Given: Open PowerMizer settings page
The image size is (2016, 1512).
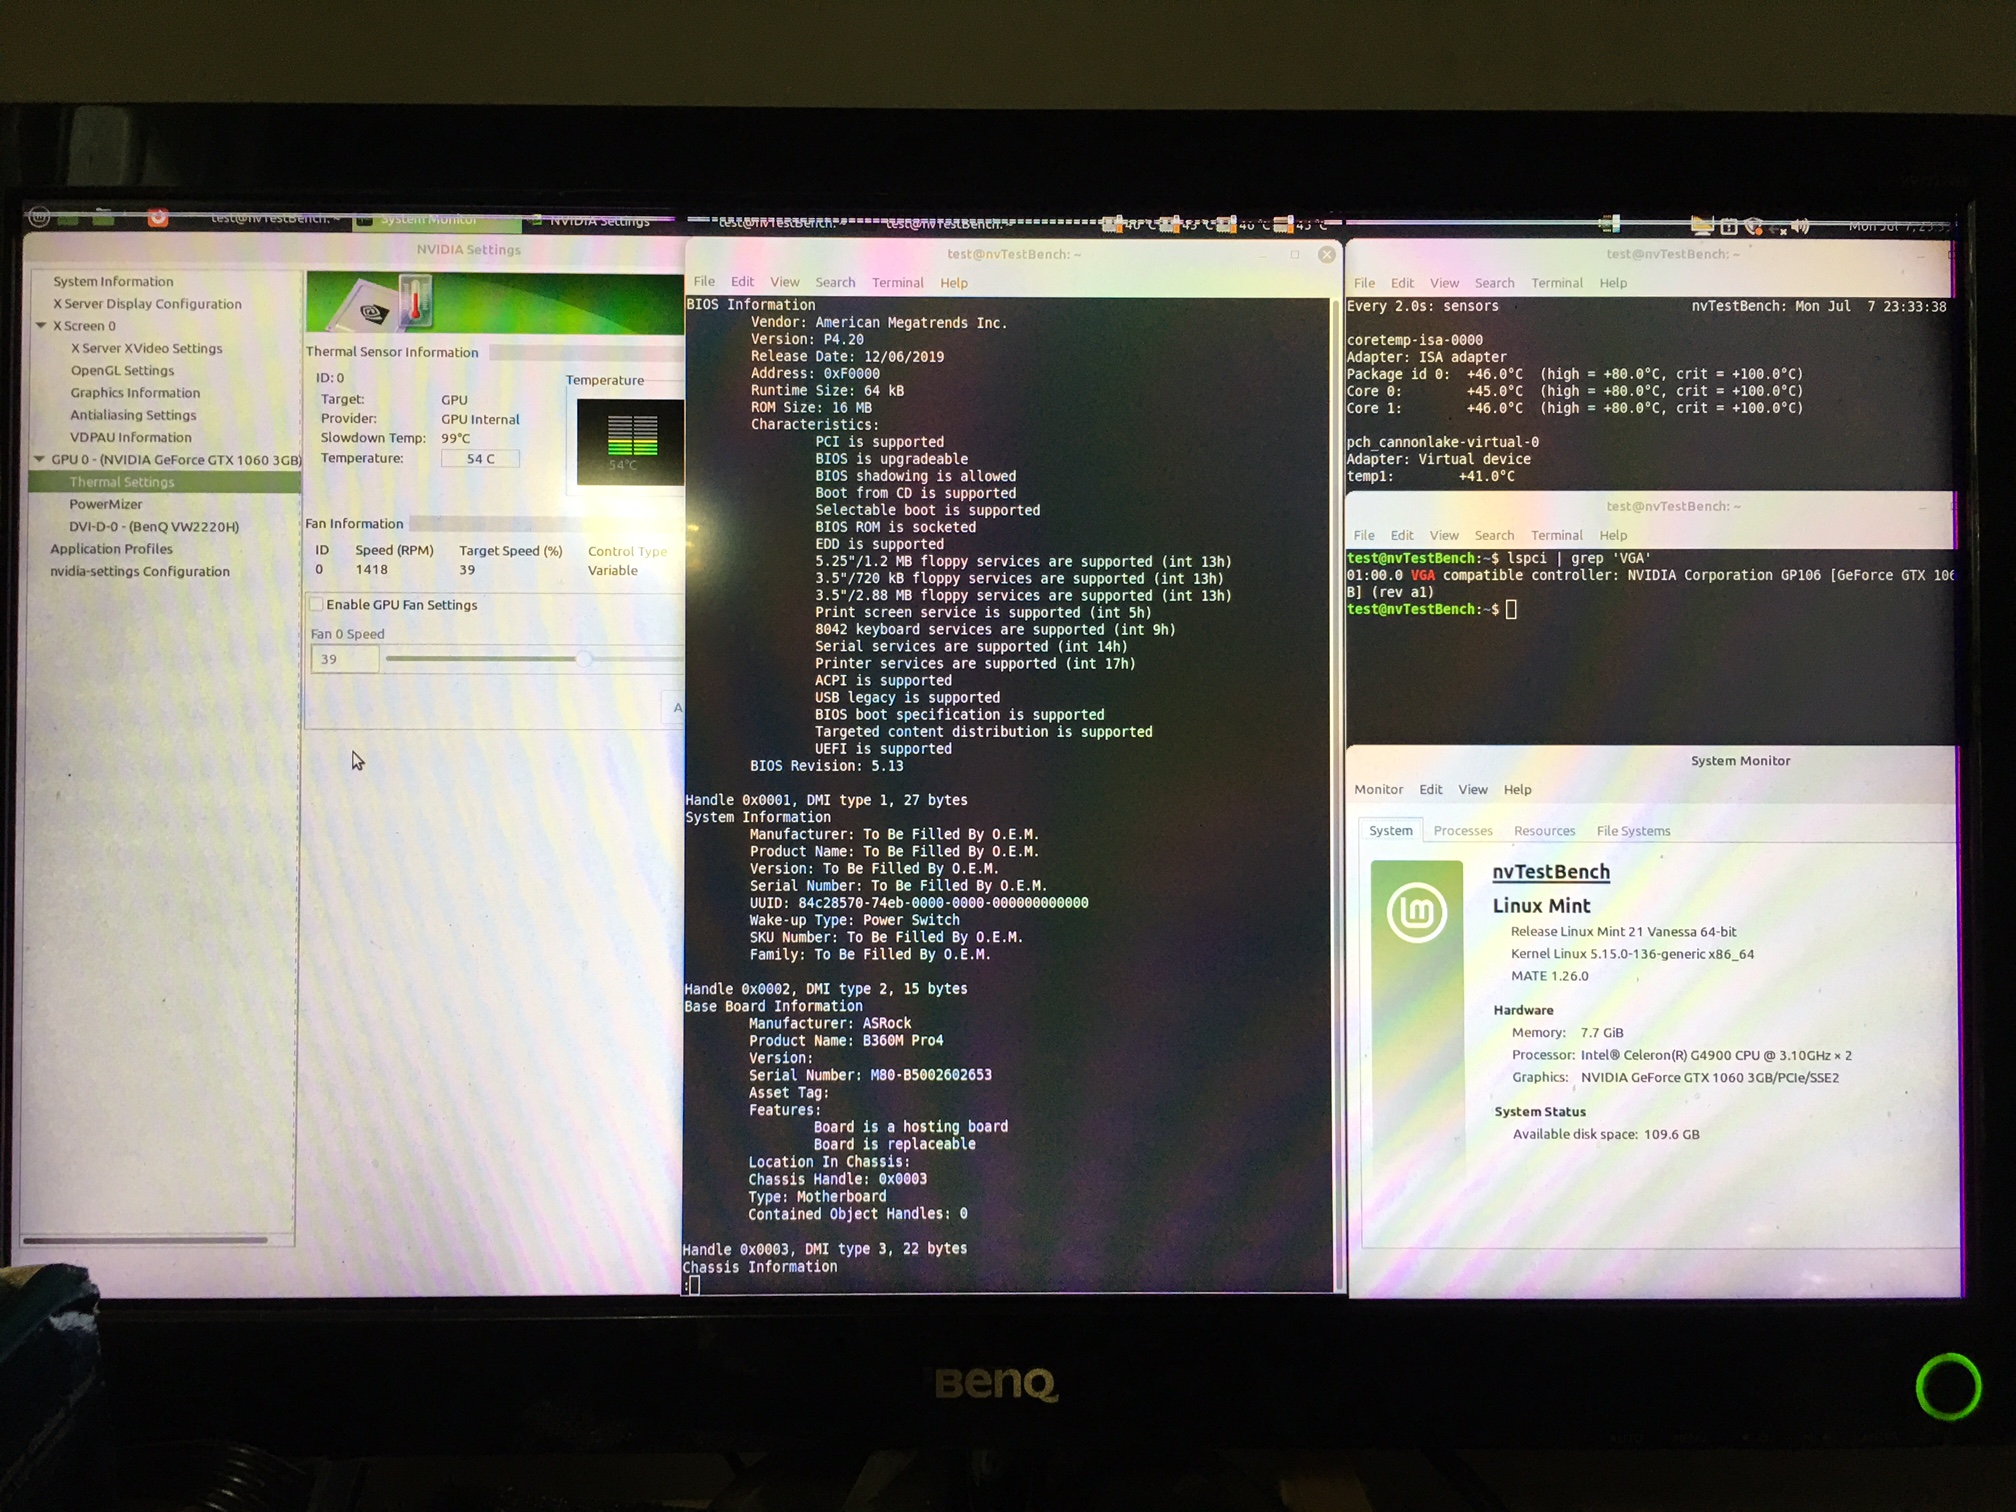Looking at the screenshot, I should tap(105, 504).
